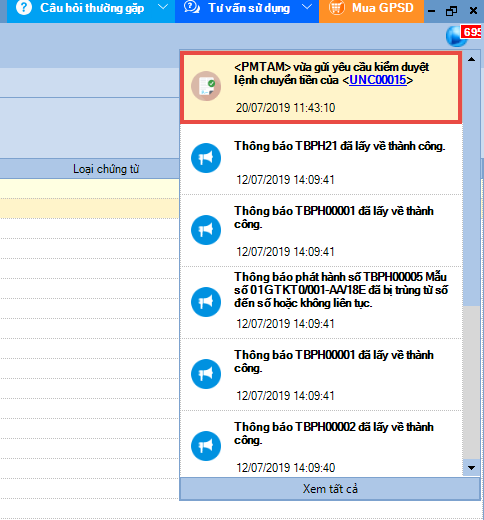Click megaphone icon beside TBPH21 notification
484x520 pixels.
[206, 158]
